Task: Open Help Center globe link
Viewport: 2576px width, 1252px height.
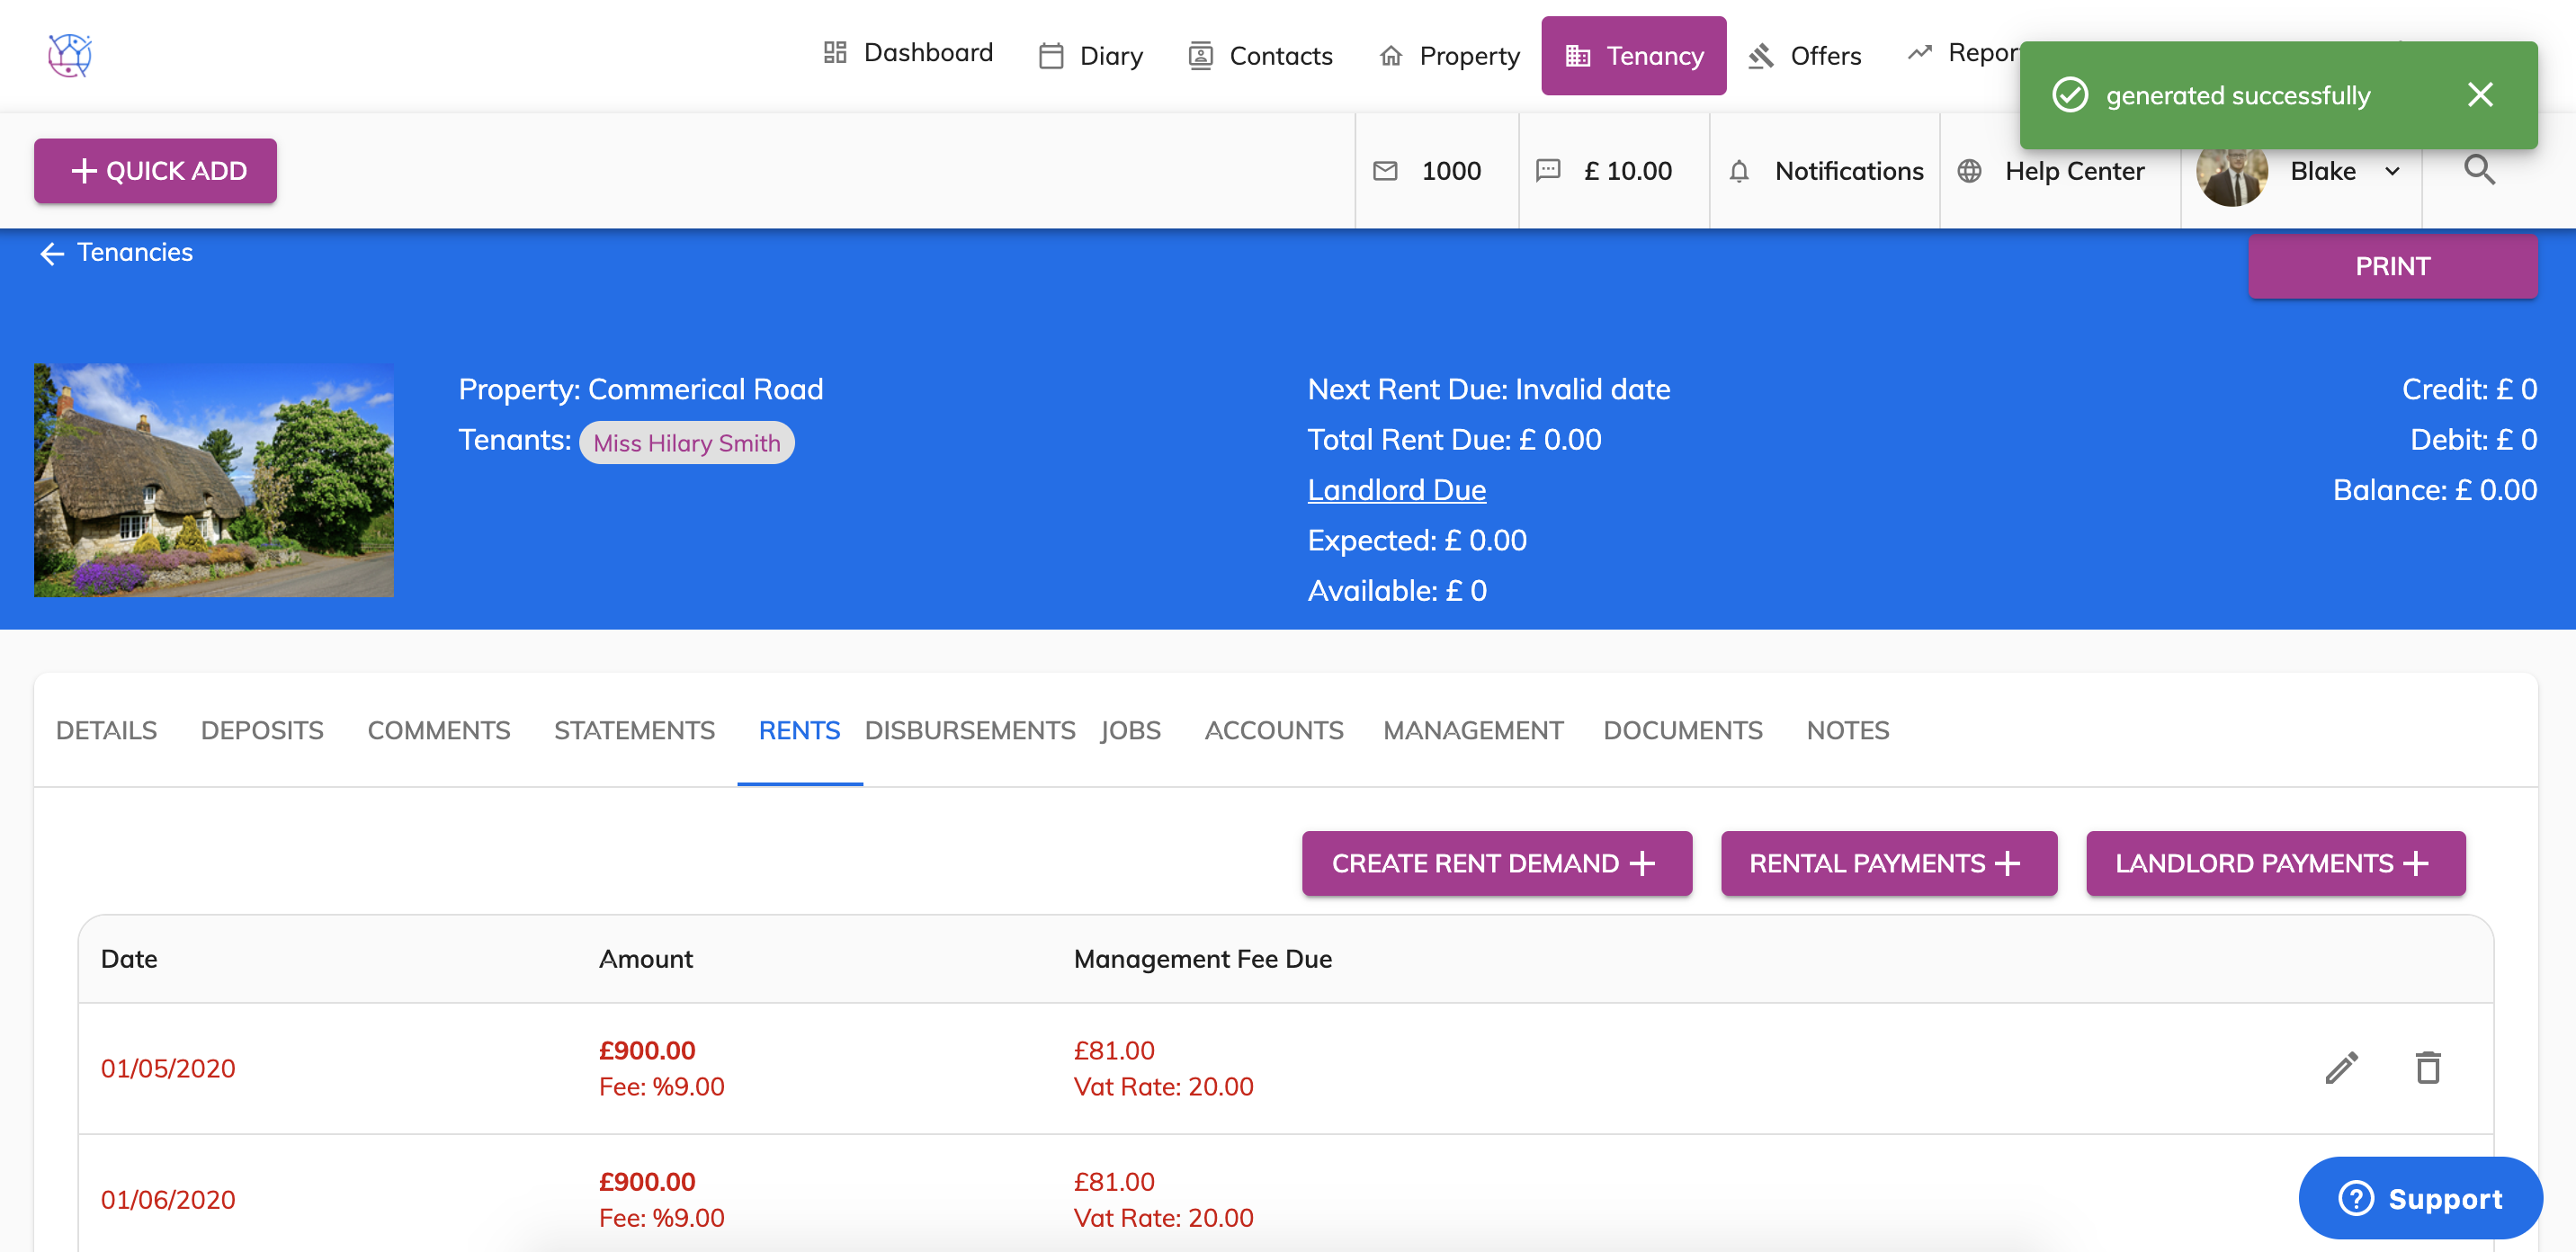Action: tap(1969, 171)
